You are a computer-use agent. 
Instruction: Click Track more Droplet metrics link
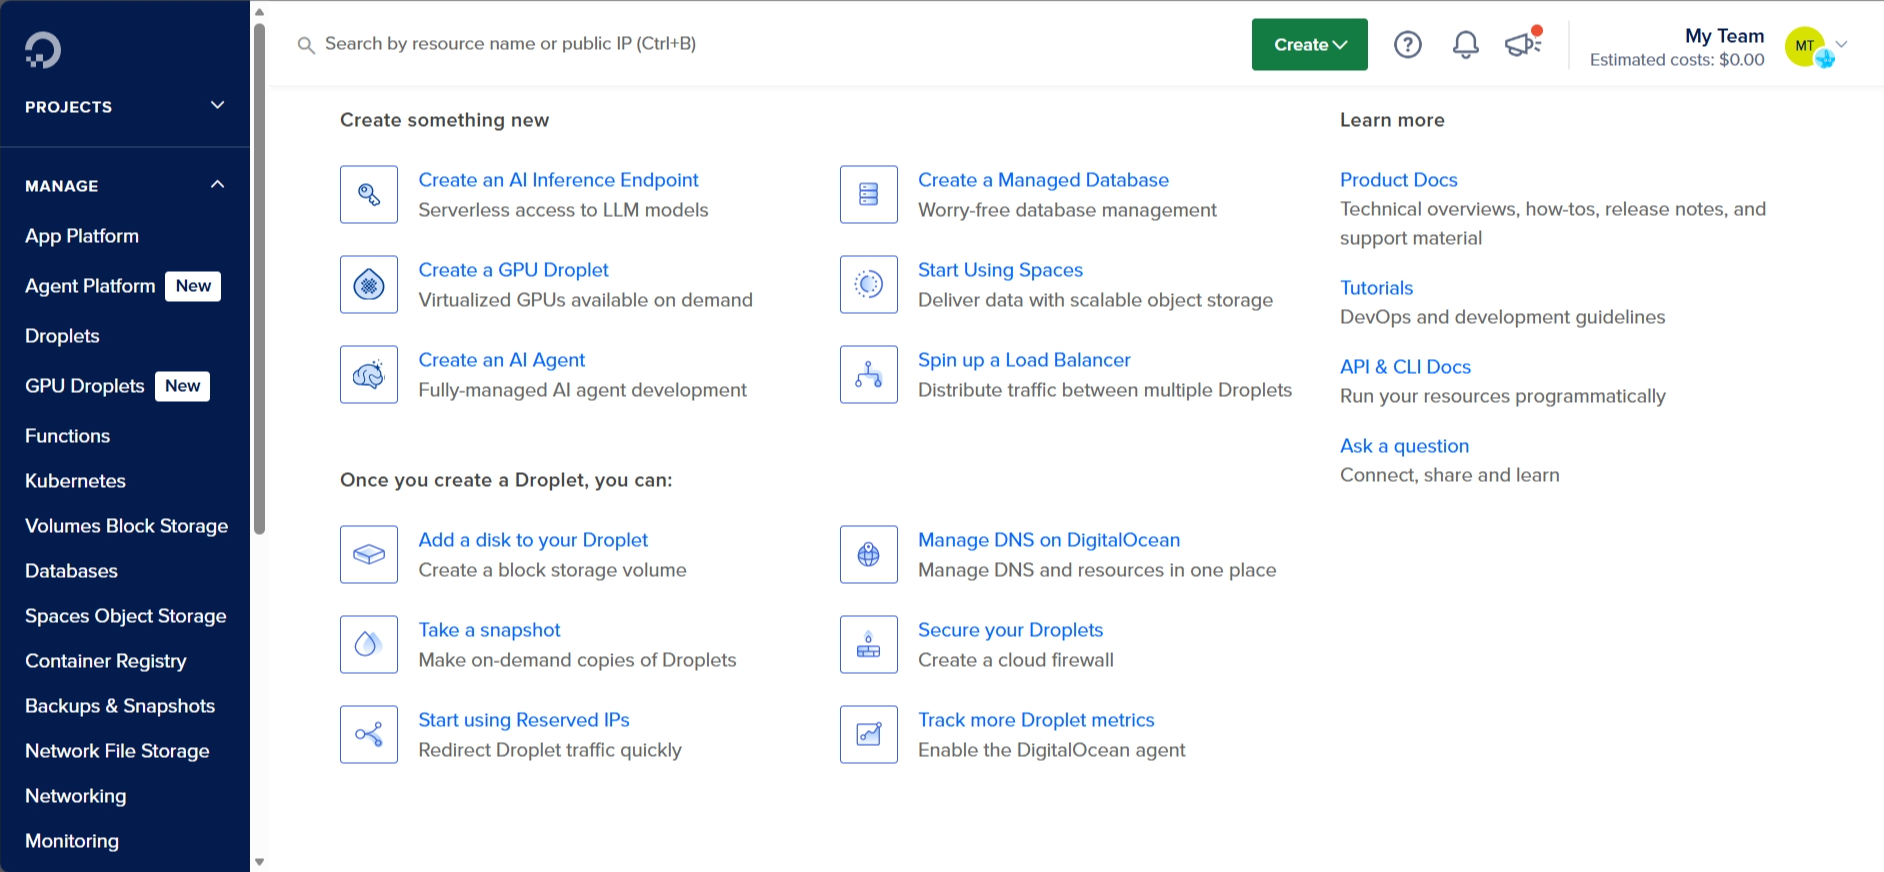coord(1036,720)
